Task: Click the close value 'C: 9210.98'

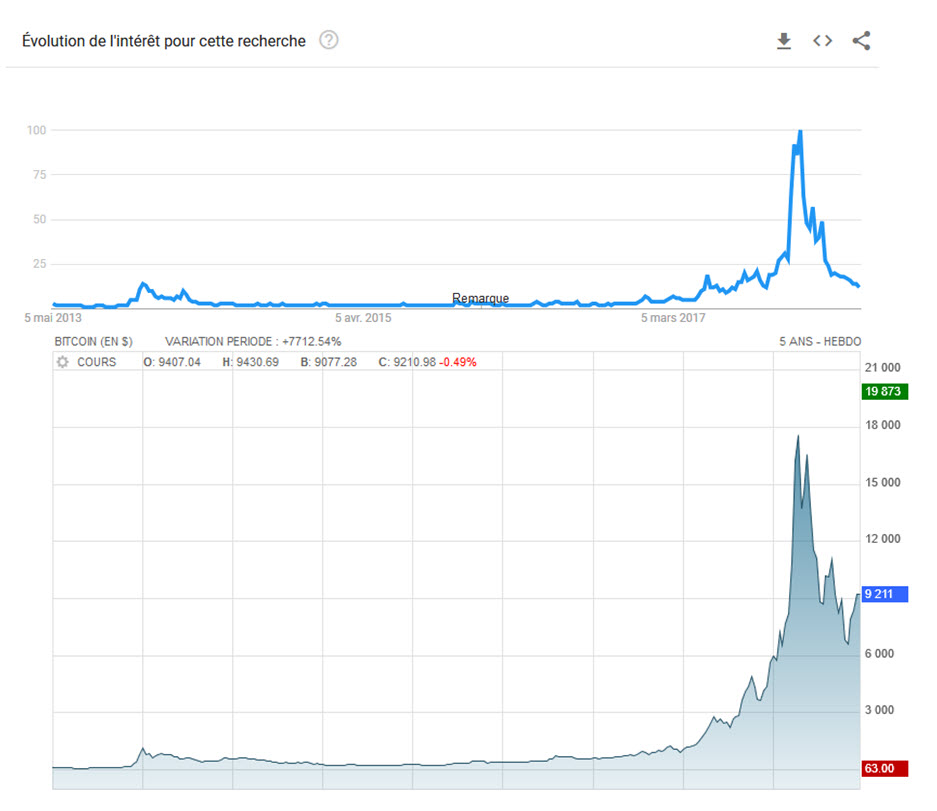Action: pos(408,362)
